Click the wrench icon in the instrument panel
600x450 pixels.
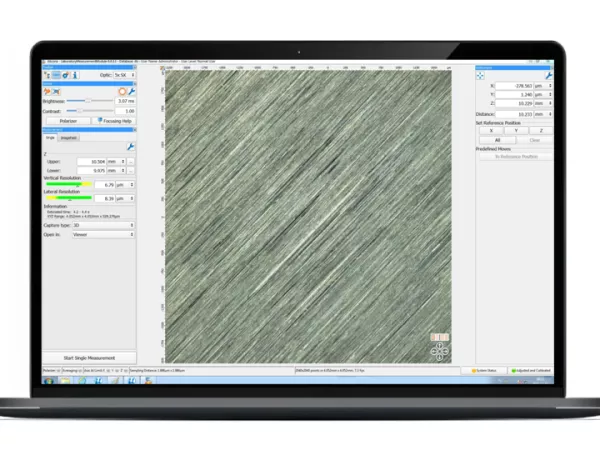(547, 75)
